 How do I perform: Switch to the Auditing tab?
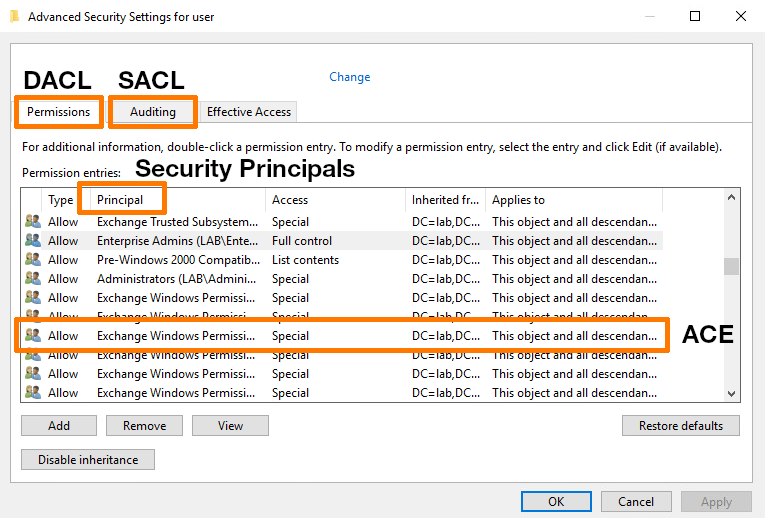[x=152, y=112]
